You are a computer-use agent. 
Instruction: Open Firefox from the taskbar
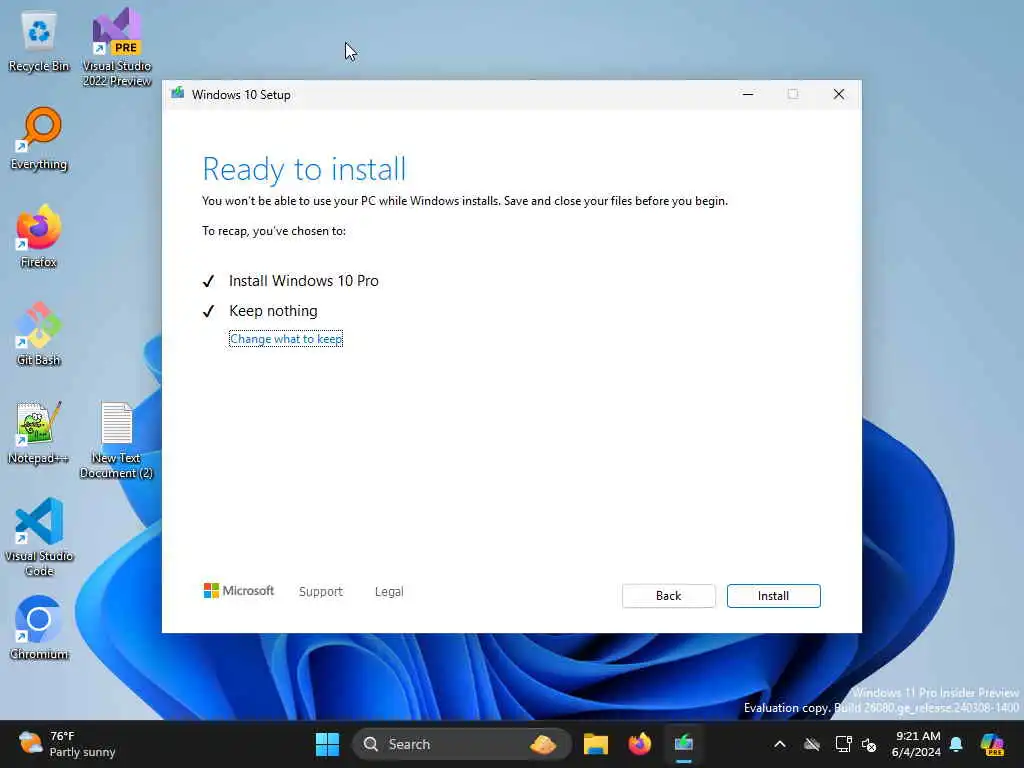coord(639,744)
